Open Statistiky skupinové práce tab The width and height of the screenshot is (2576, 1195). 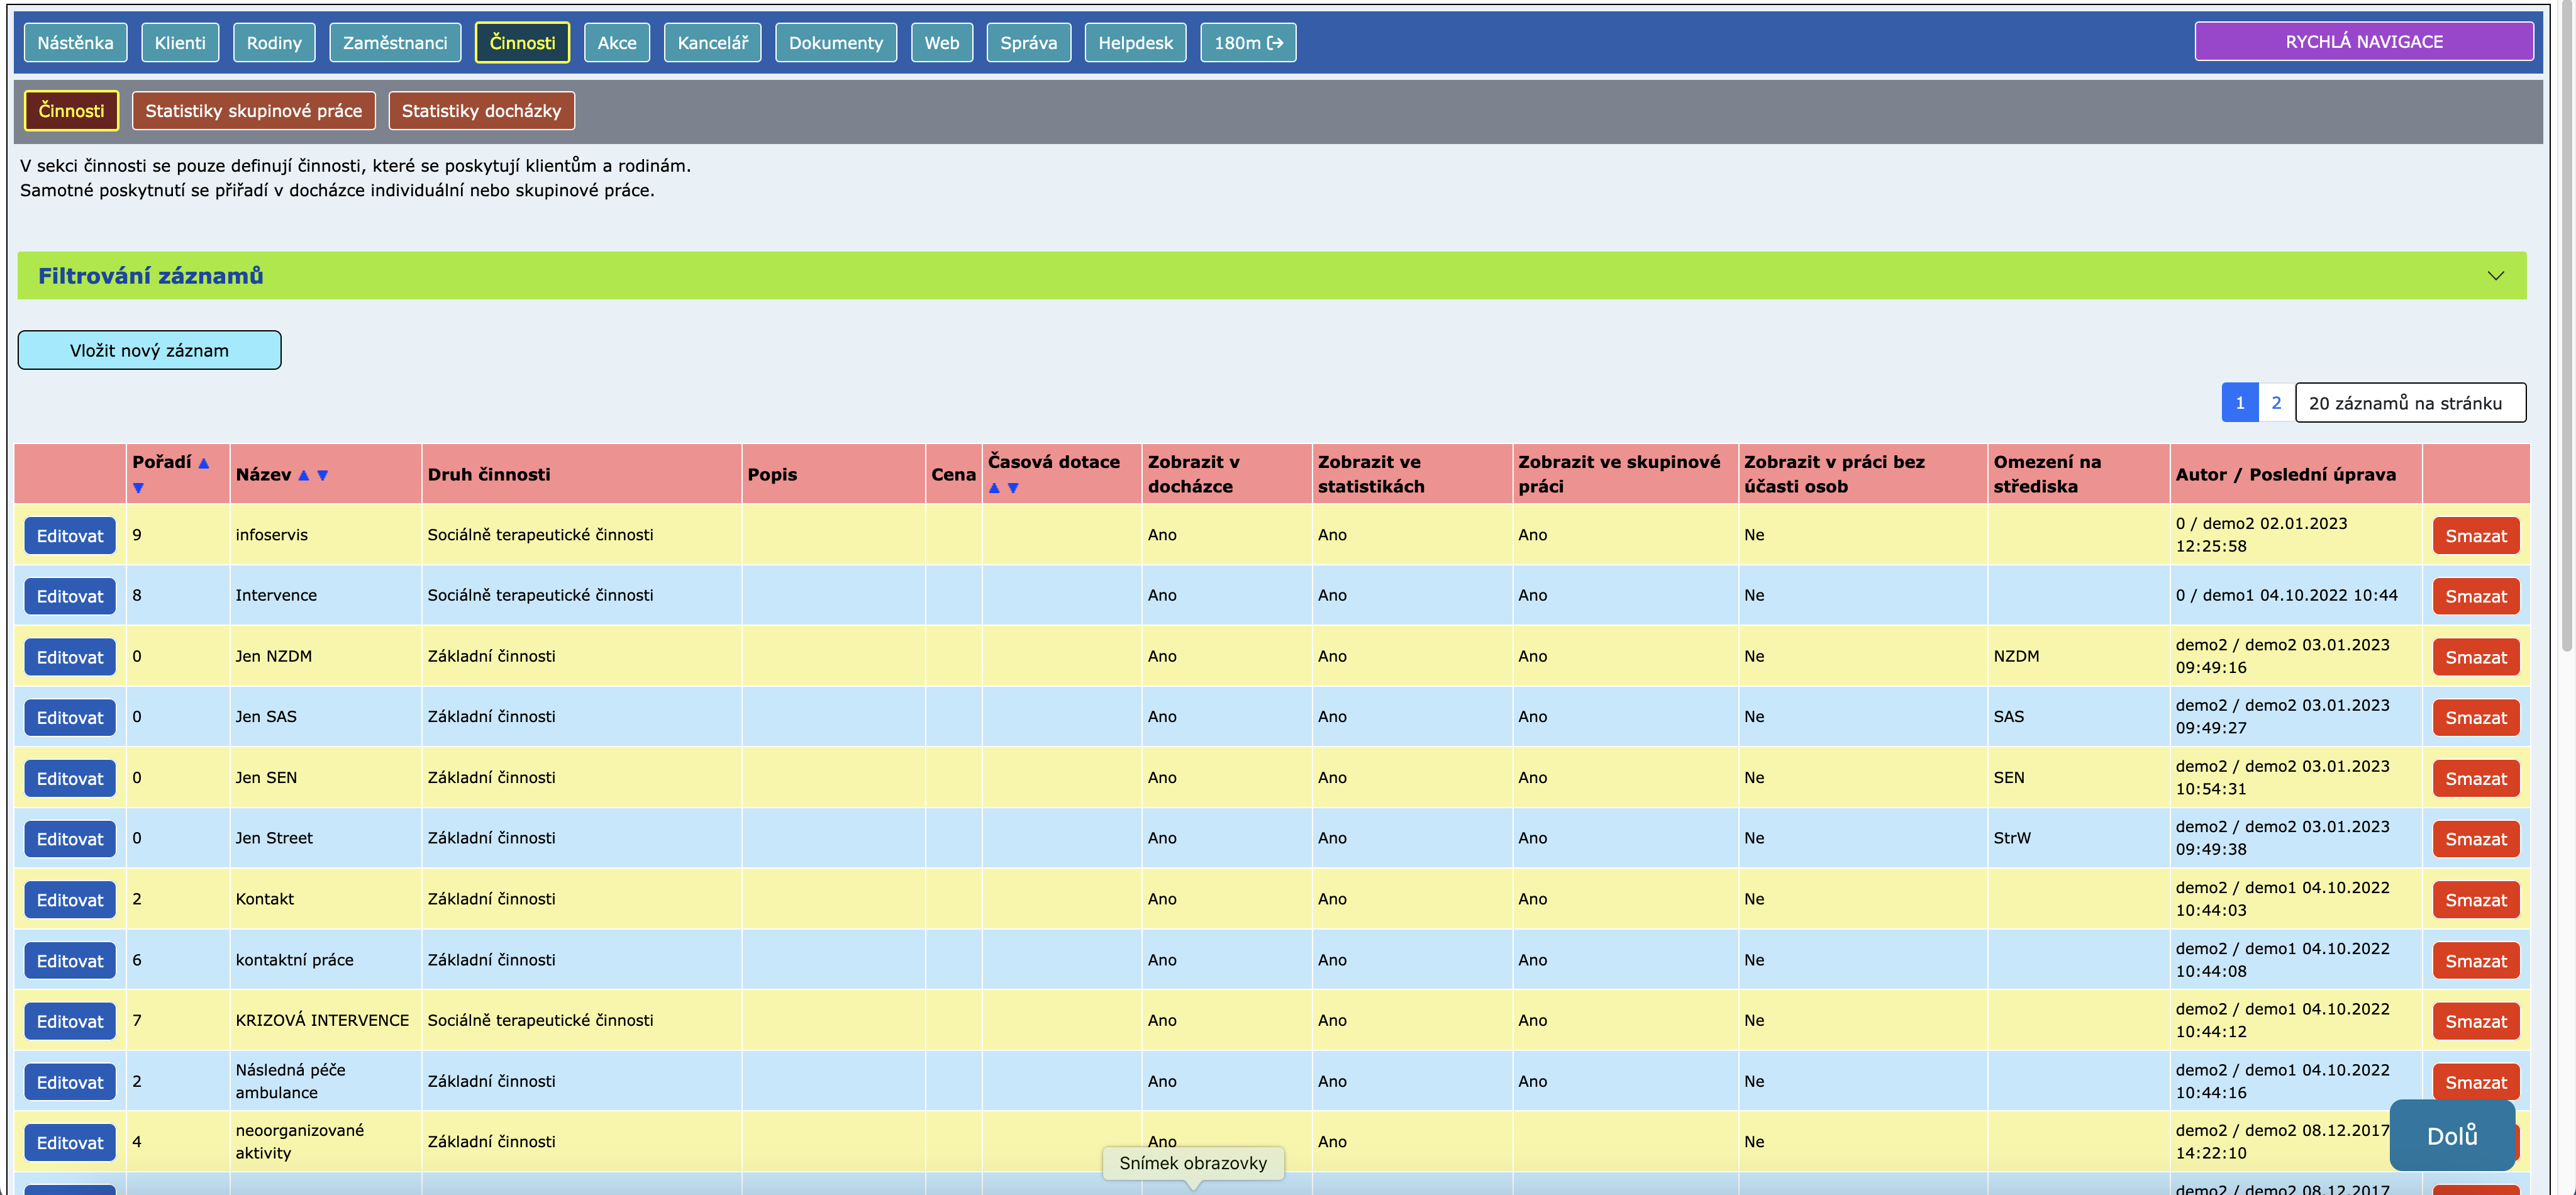tap(253, 111)
